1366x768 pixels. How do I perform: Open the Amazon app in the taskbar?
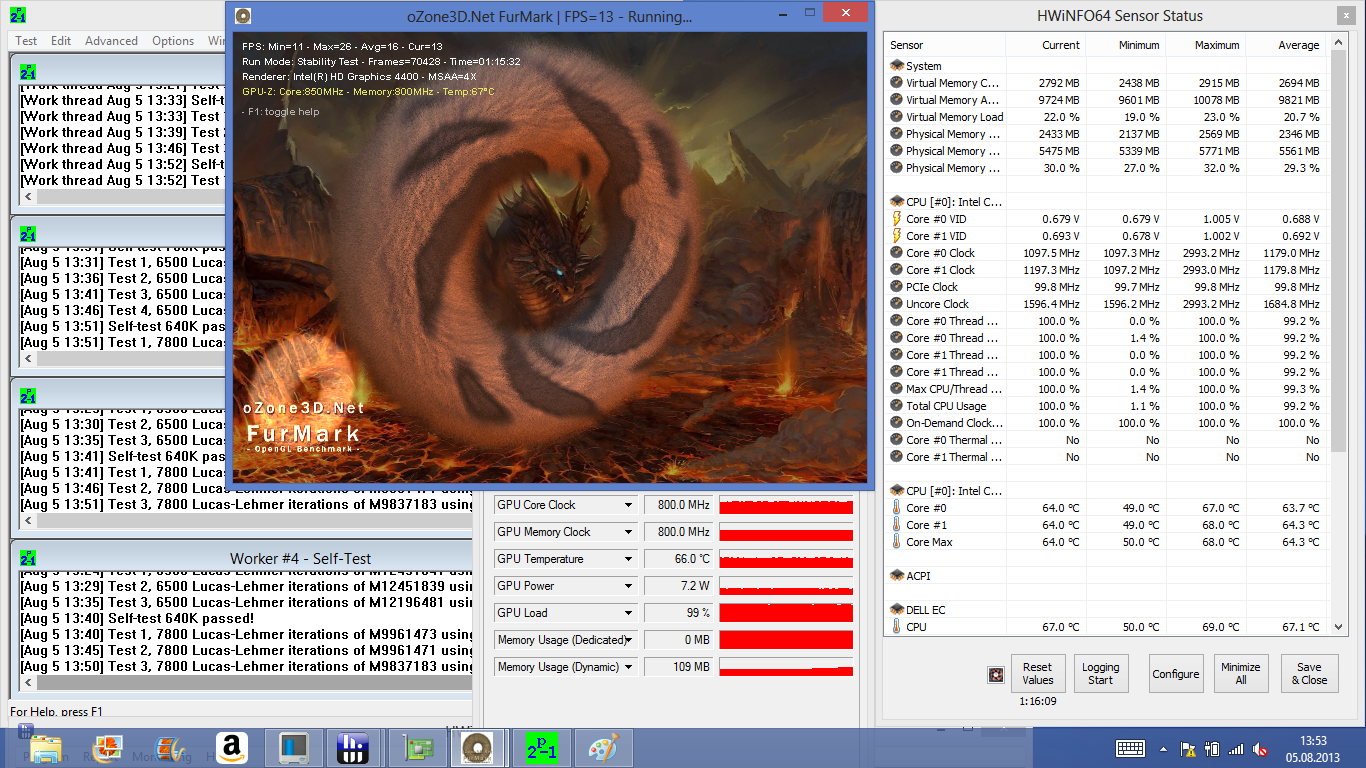[230, 748]
